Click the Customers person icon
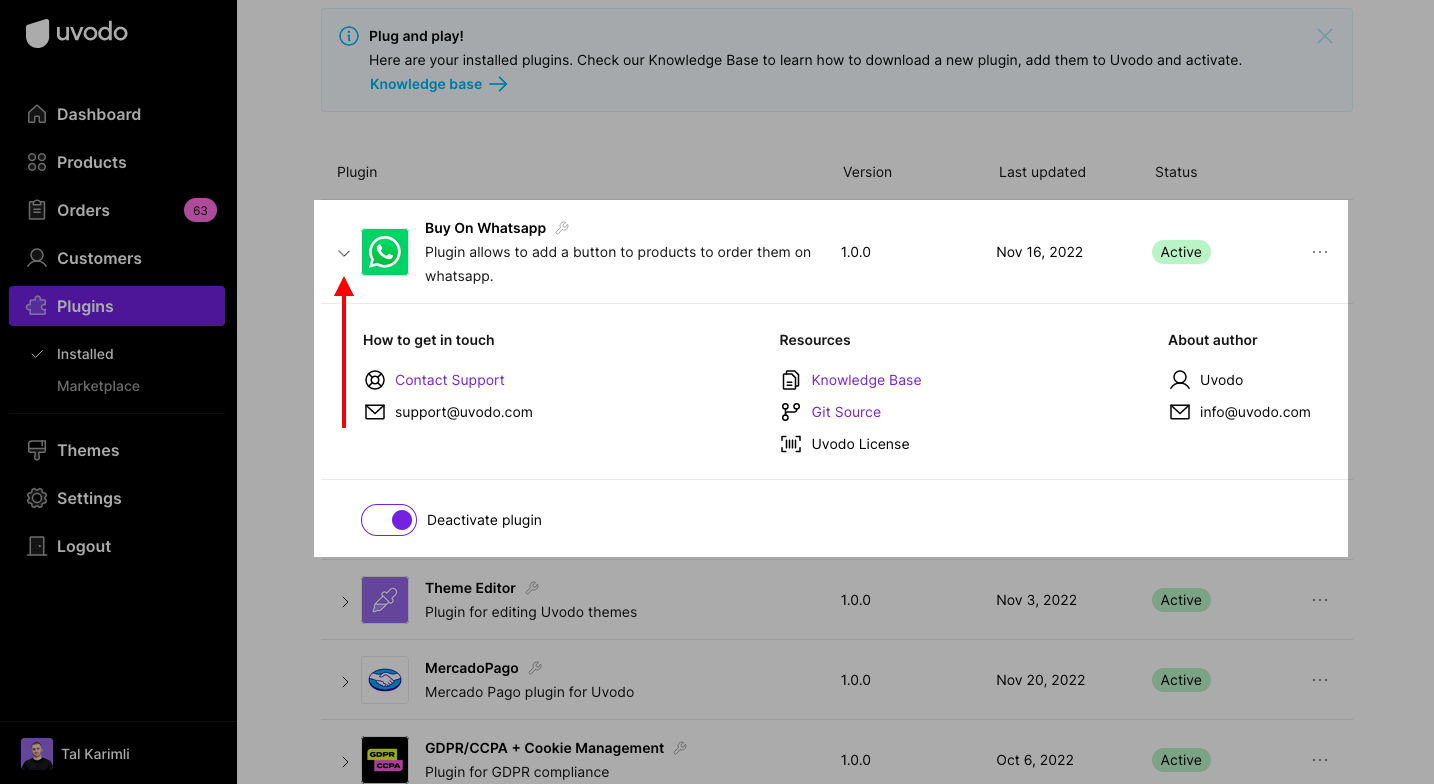 pos(37,258)
